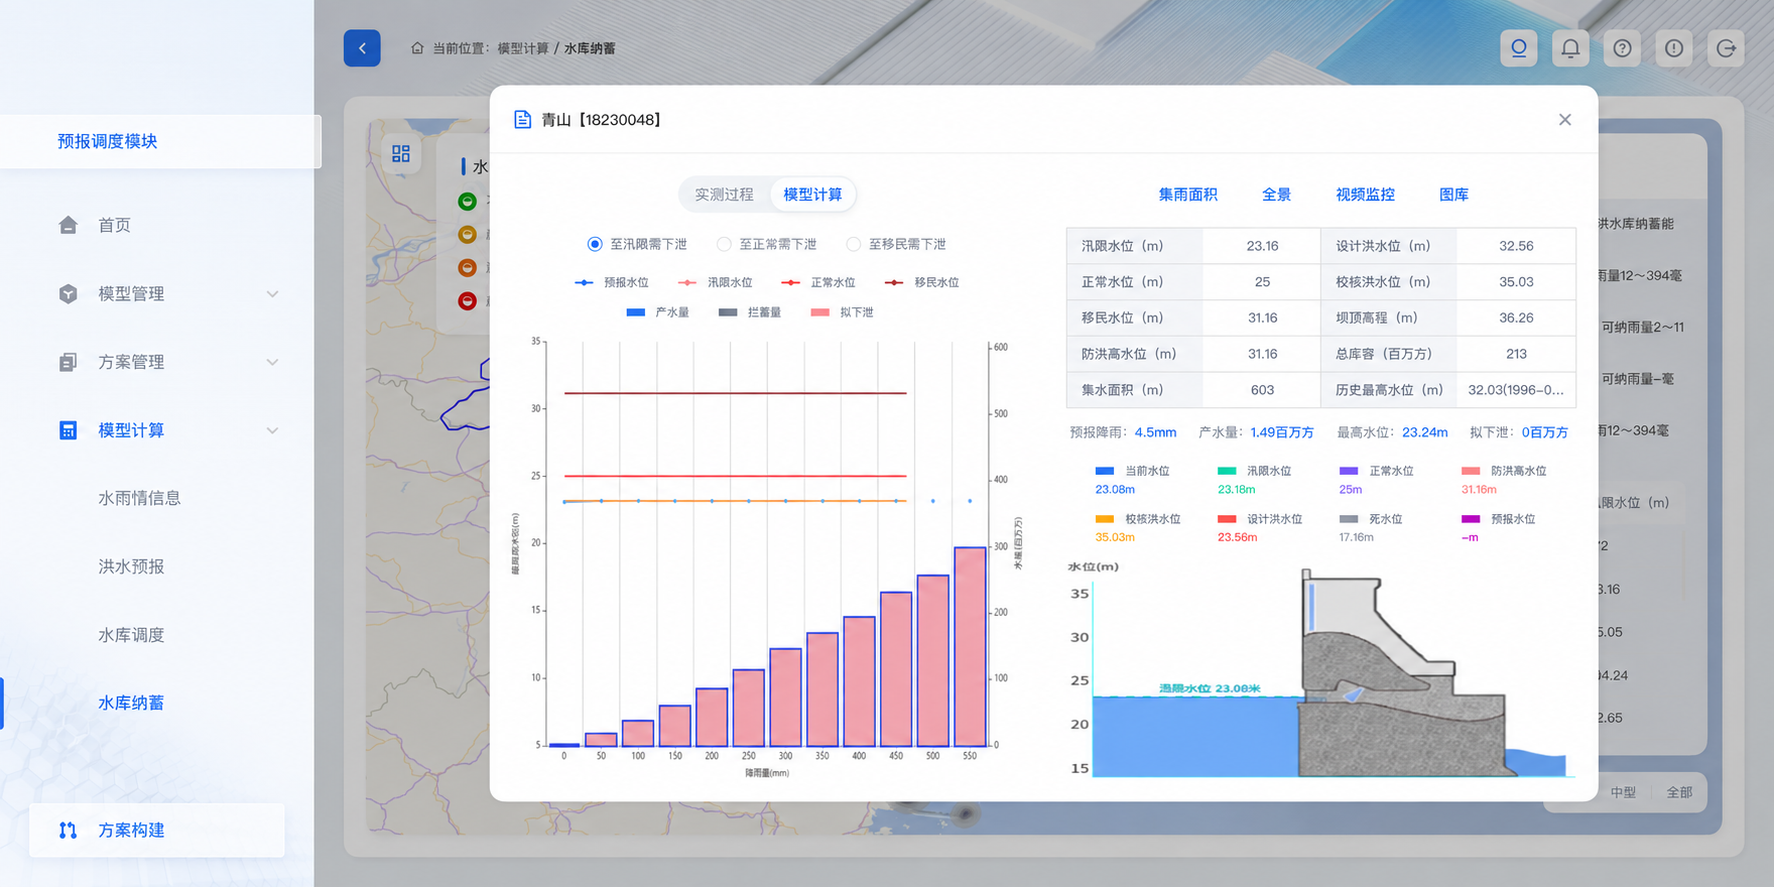Click the green reservoir status marker
The image size is (1774, 887).
click(x=467, y=201)
